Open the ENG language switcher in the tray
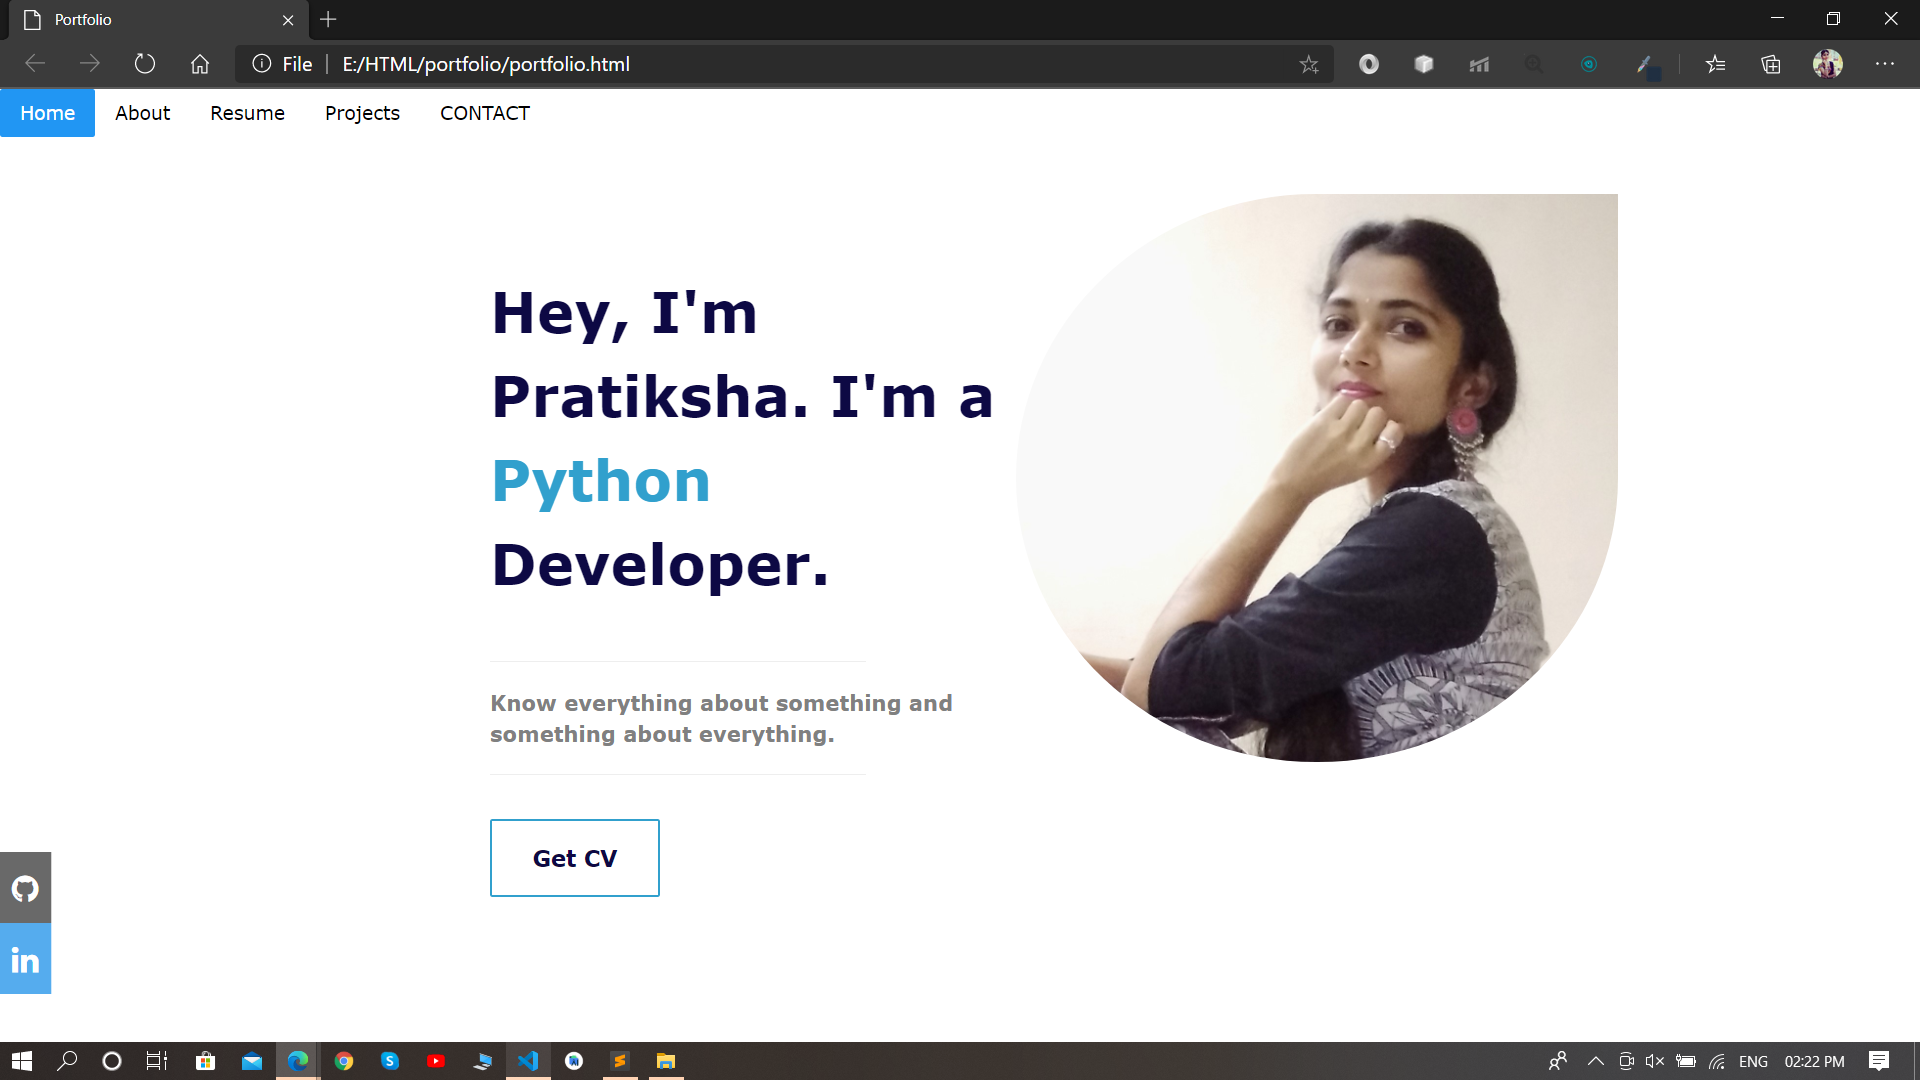This screenshot has width=1920, height=1080. (1752, 1062)
